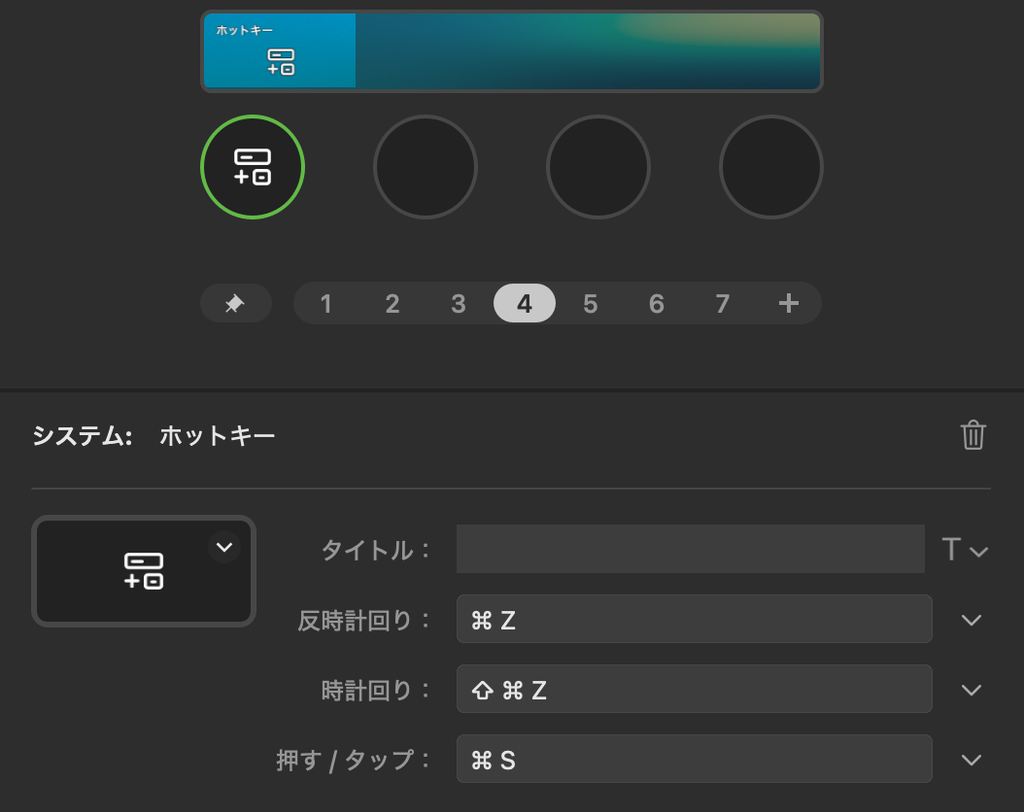Click the hotkey icon preview box

[144, 571]
